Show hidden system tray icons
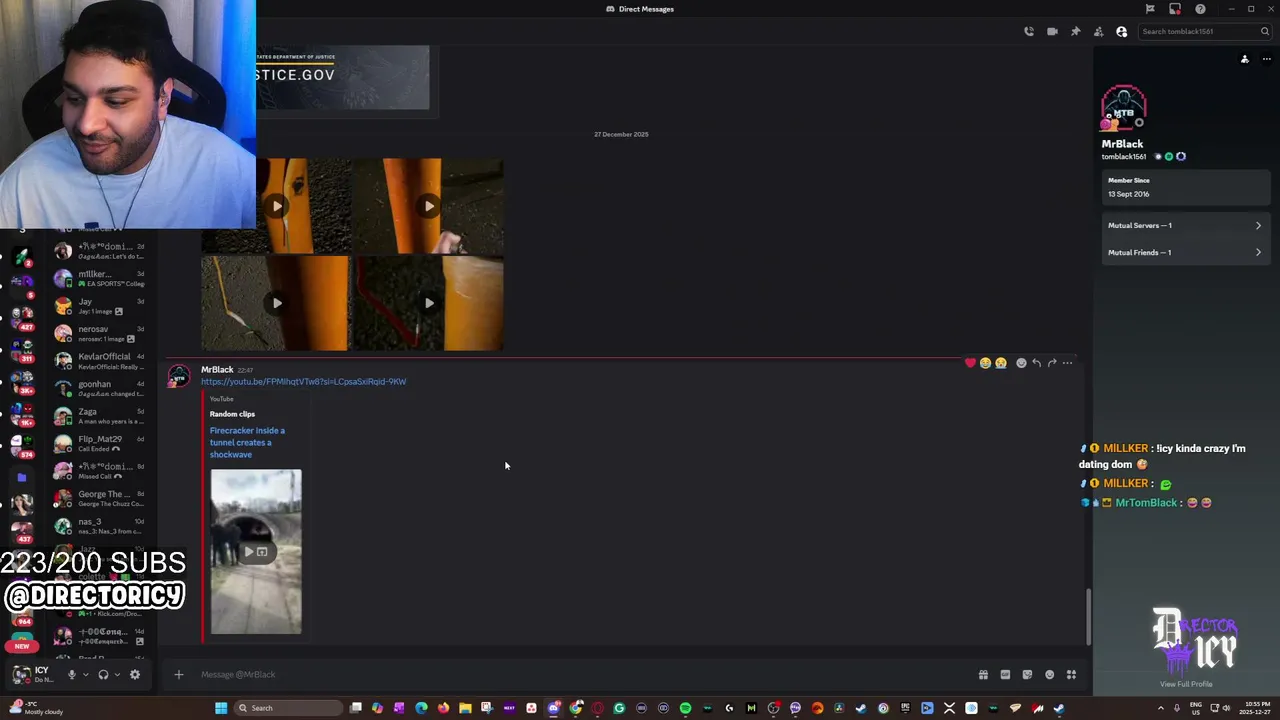The width and height of the screenshot is (1280, 720). 1160,708
